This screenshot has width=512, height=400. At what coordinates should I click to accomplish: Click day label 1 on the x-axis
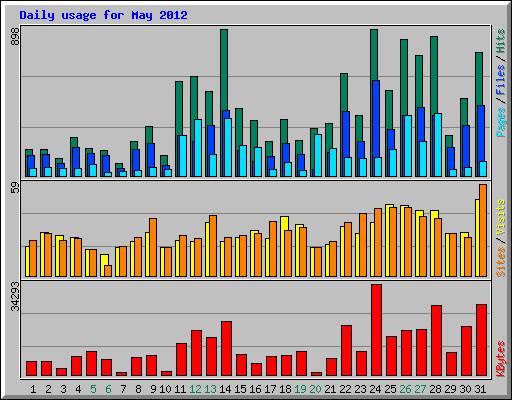[33, 389]
